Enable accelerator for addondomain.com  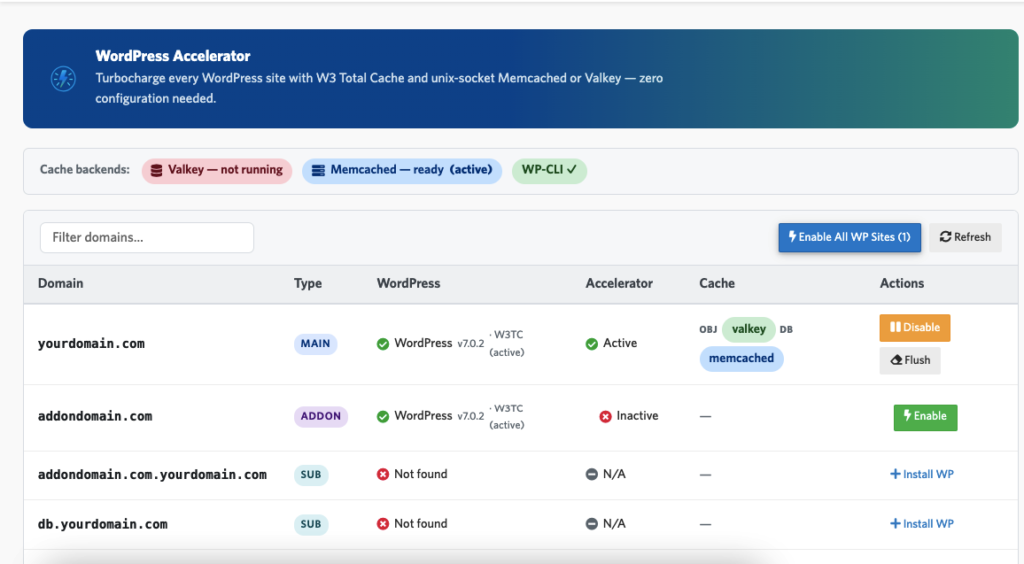pyautogui.click(x=925, y=417)
